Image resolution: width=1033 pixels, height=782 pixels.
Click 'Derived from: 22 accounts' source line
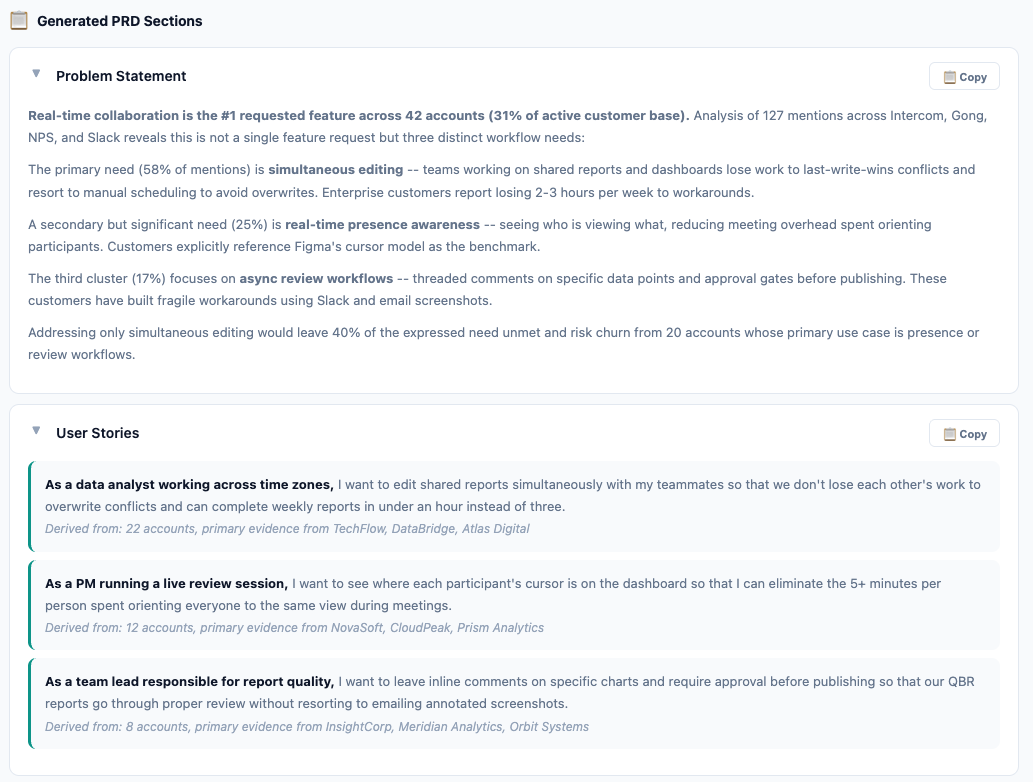click(x=287, y=528)
